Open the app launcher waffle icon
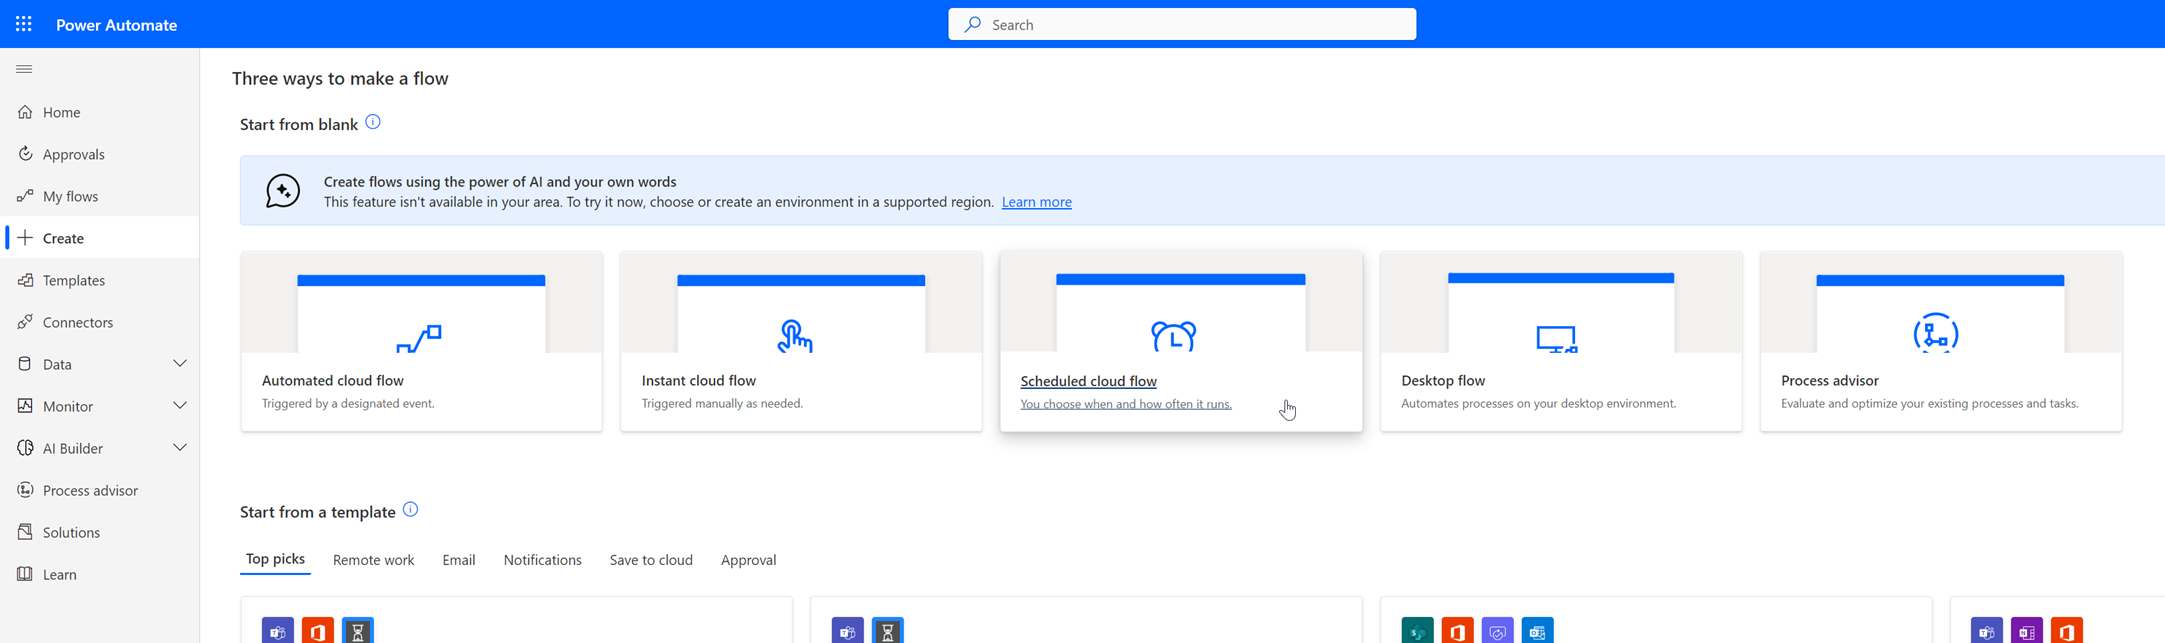 (24, 24)
